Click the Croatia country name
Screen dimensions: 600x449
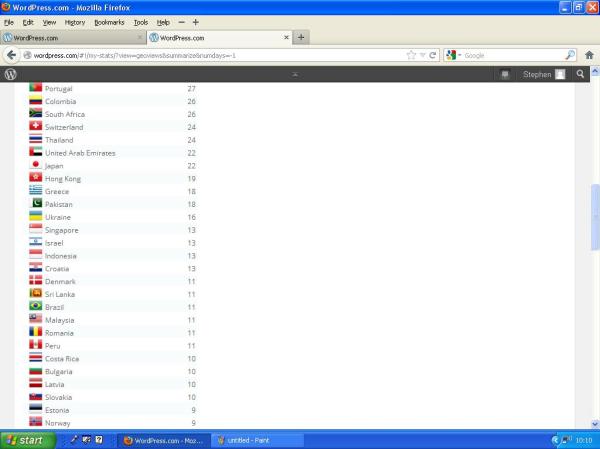(57, 269)
